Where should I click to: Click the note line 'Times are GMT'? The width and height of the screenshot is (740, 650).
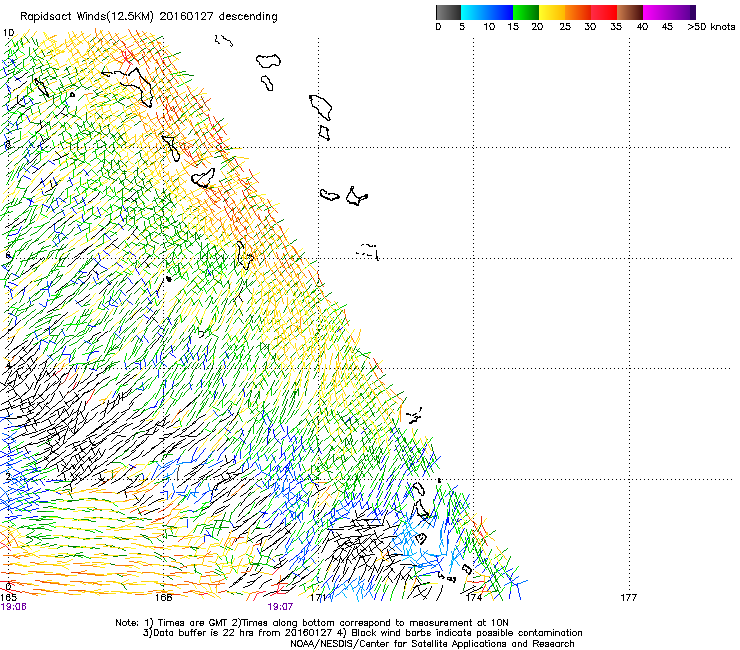(311, 623)
